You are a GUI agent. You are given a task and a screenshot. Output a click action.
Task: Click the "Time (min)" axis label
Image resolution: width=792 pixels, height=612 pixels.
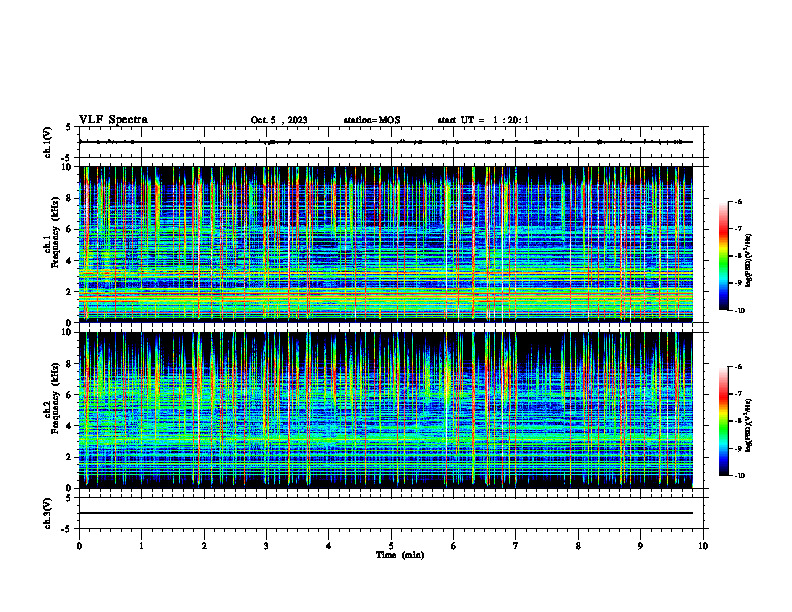pos(400,555)
